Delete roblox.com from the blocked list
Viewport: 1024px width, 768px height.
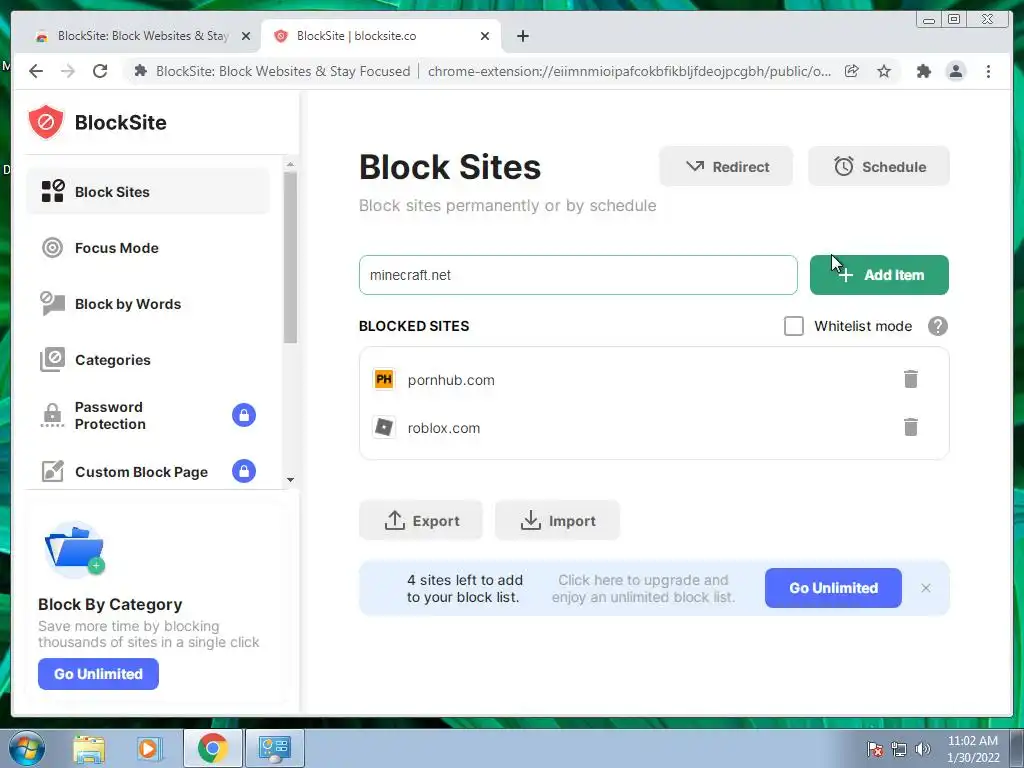pos(910,427)
